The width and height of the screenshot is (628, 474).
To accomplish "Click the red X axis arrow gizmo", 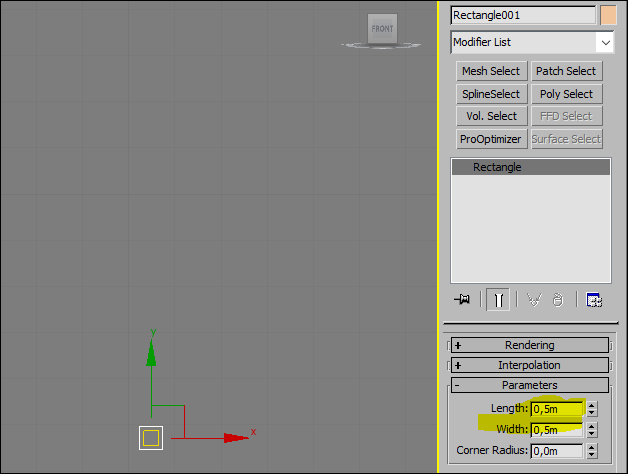I will click(x=236, y=438).
